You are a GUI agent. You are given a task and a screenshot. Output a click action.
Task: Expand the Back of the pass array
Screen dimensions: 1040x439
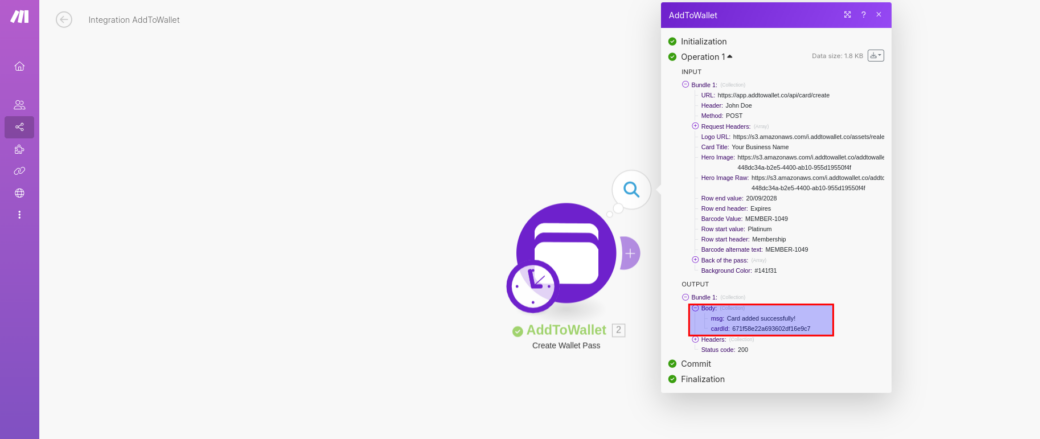click(x=695, y=260)
